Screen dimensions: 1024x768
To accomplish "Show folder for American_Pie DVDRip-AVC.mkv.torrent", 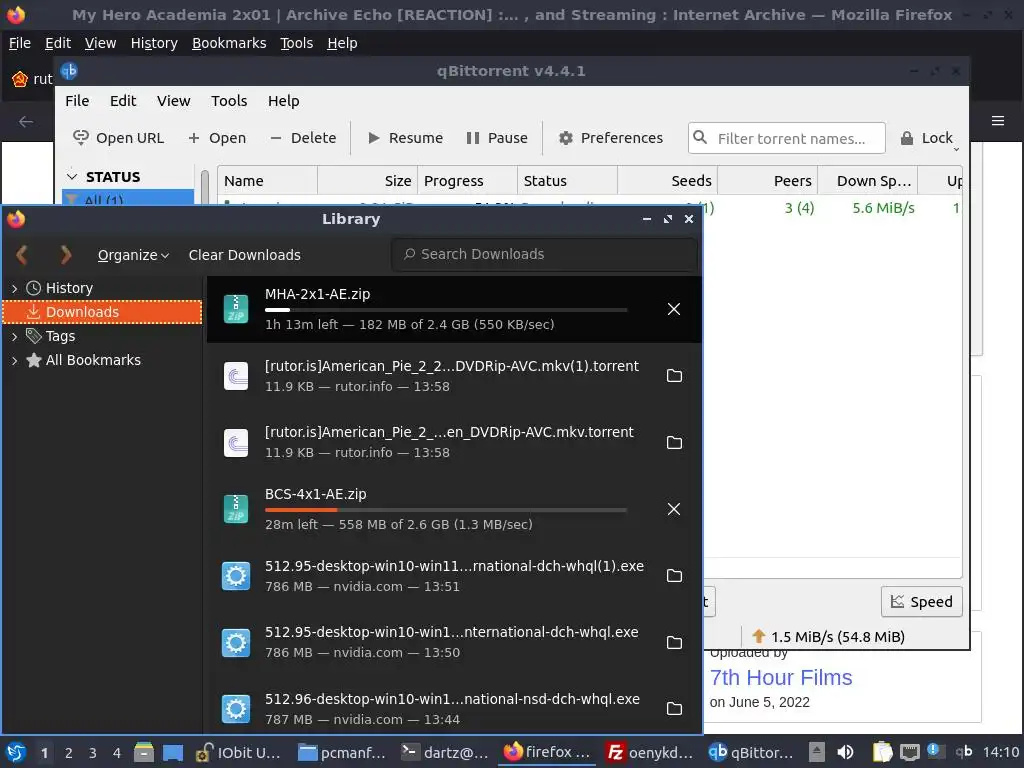I will pyautogui.click(x=674, y=442).
